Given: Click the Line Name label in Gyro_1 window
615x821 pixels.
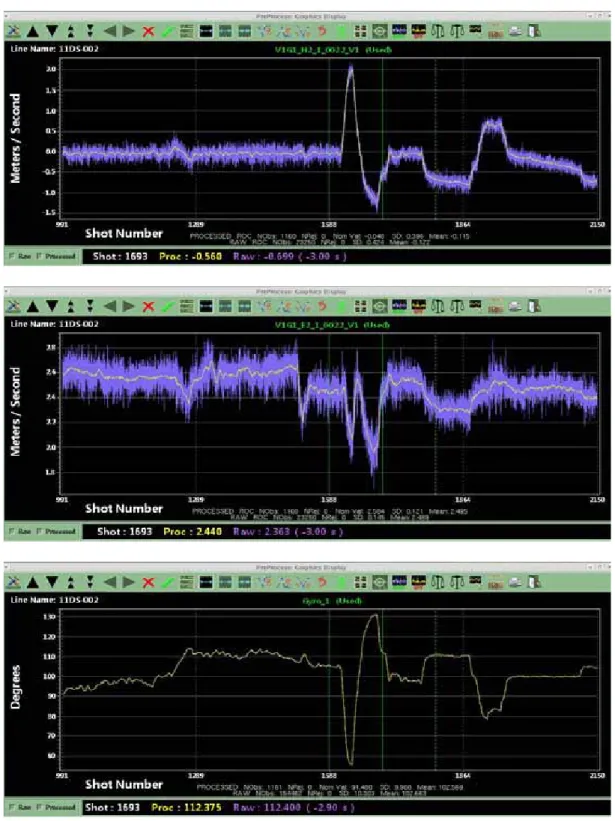Looking at the screenshot, I should click(54, 600).
